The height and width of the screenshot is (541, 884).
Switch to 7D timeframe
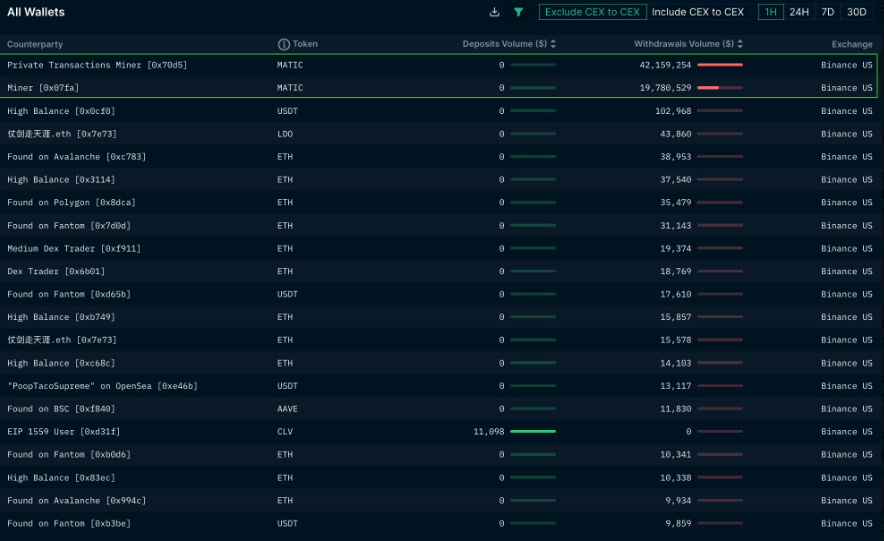click(x=828, y=12)
